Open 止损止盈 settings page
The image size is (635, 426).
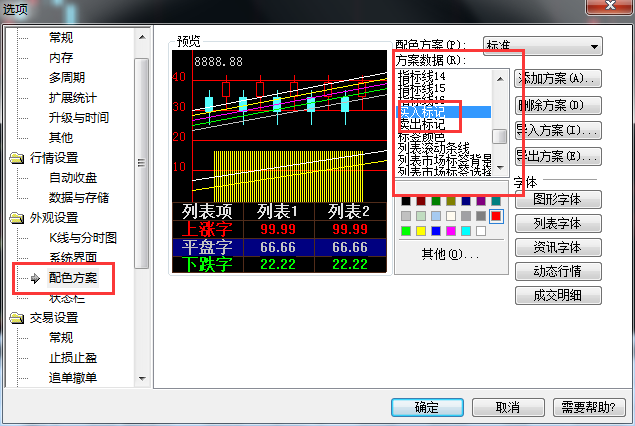[x=73, y=358]
